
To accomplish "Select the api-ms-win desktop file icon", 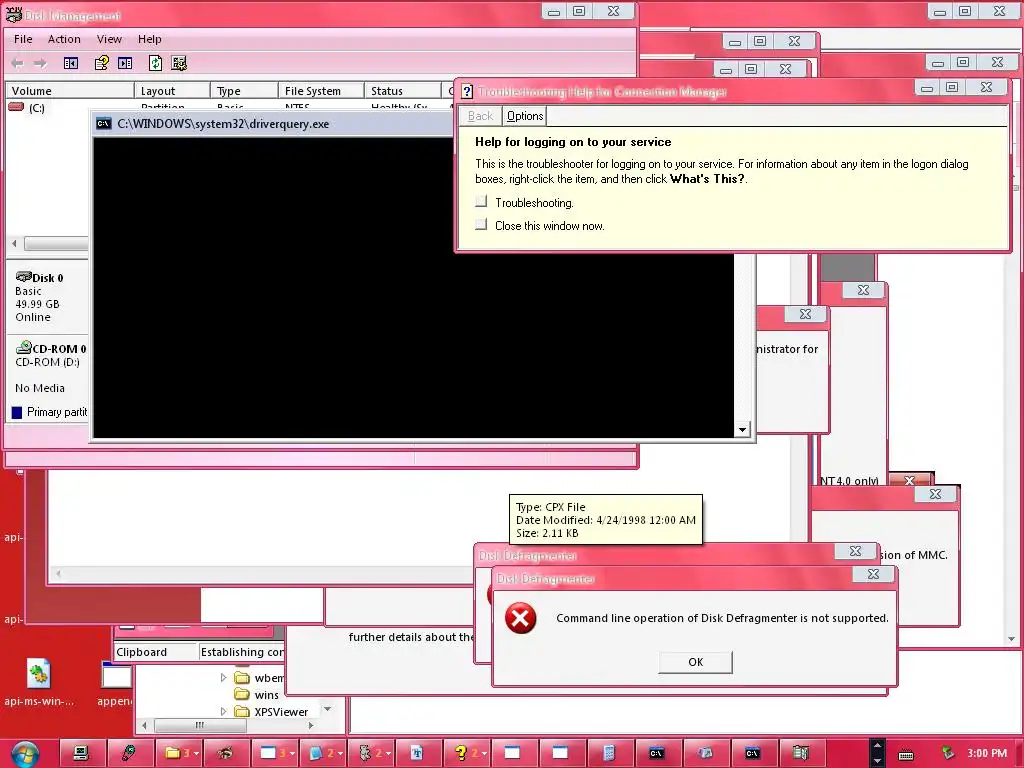I will (x=39, y=682).
